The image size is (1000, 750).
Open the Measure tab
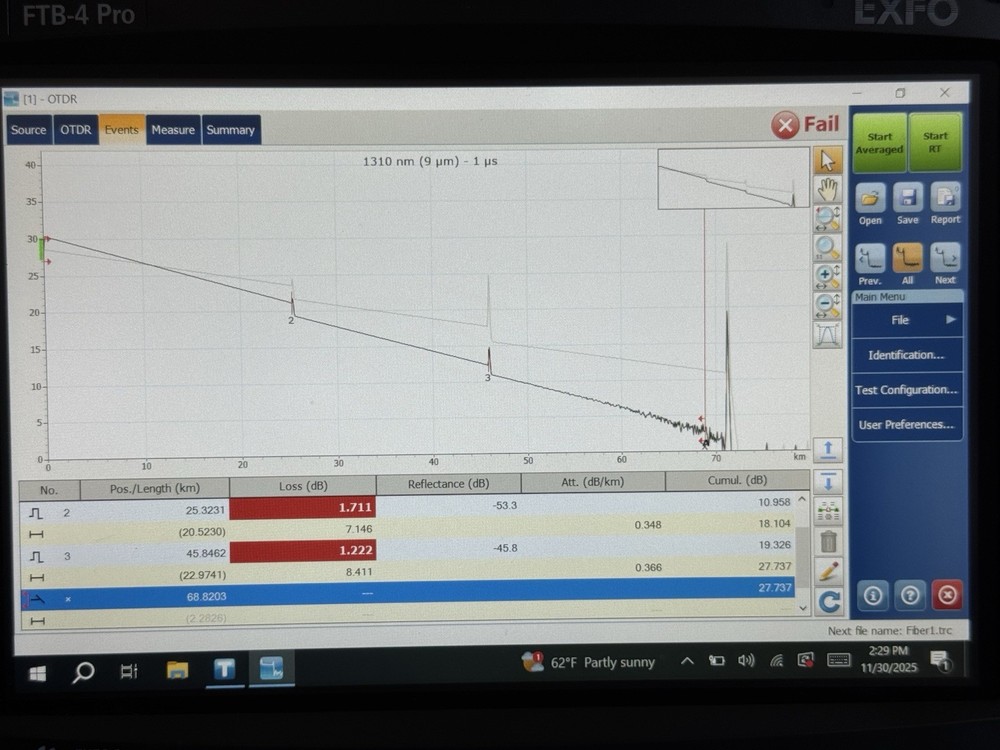(x=173, y=129)
